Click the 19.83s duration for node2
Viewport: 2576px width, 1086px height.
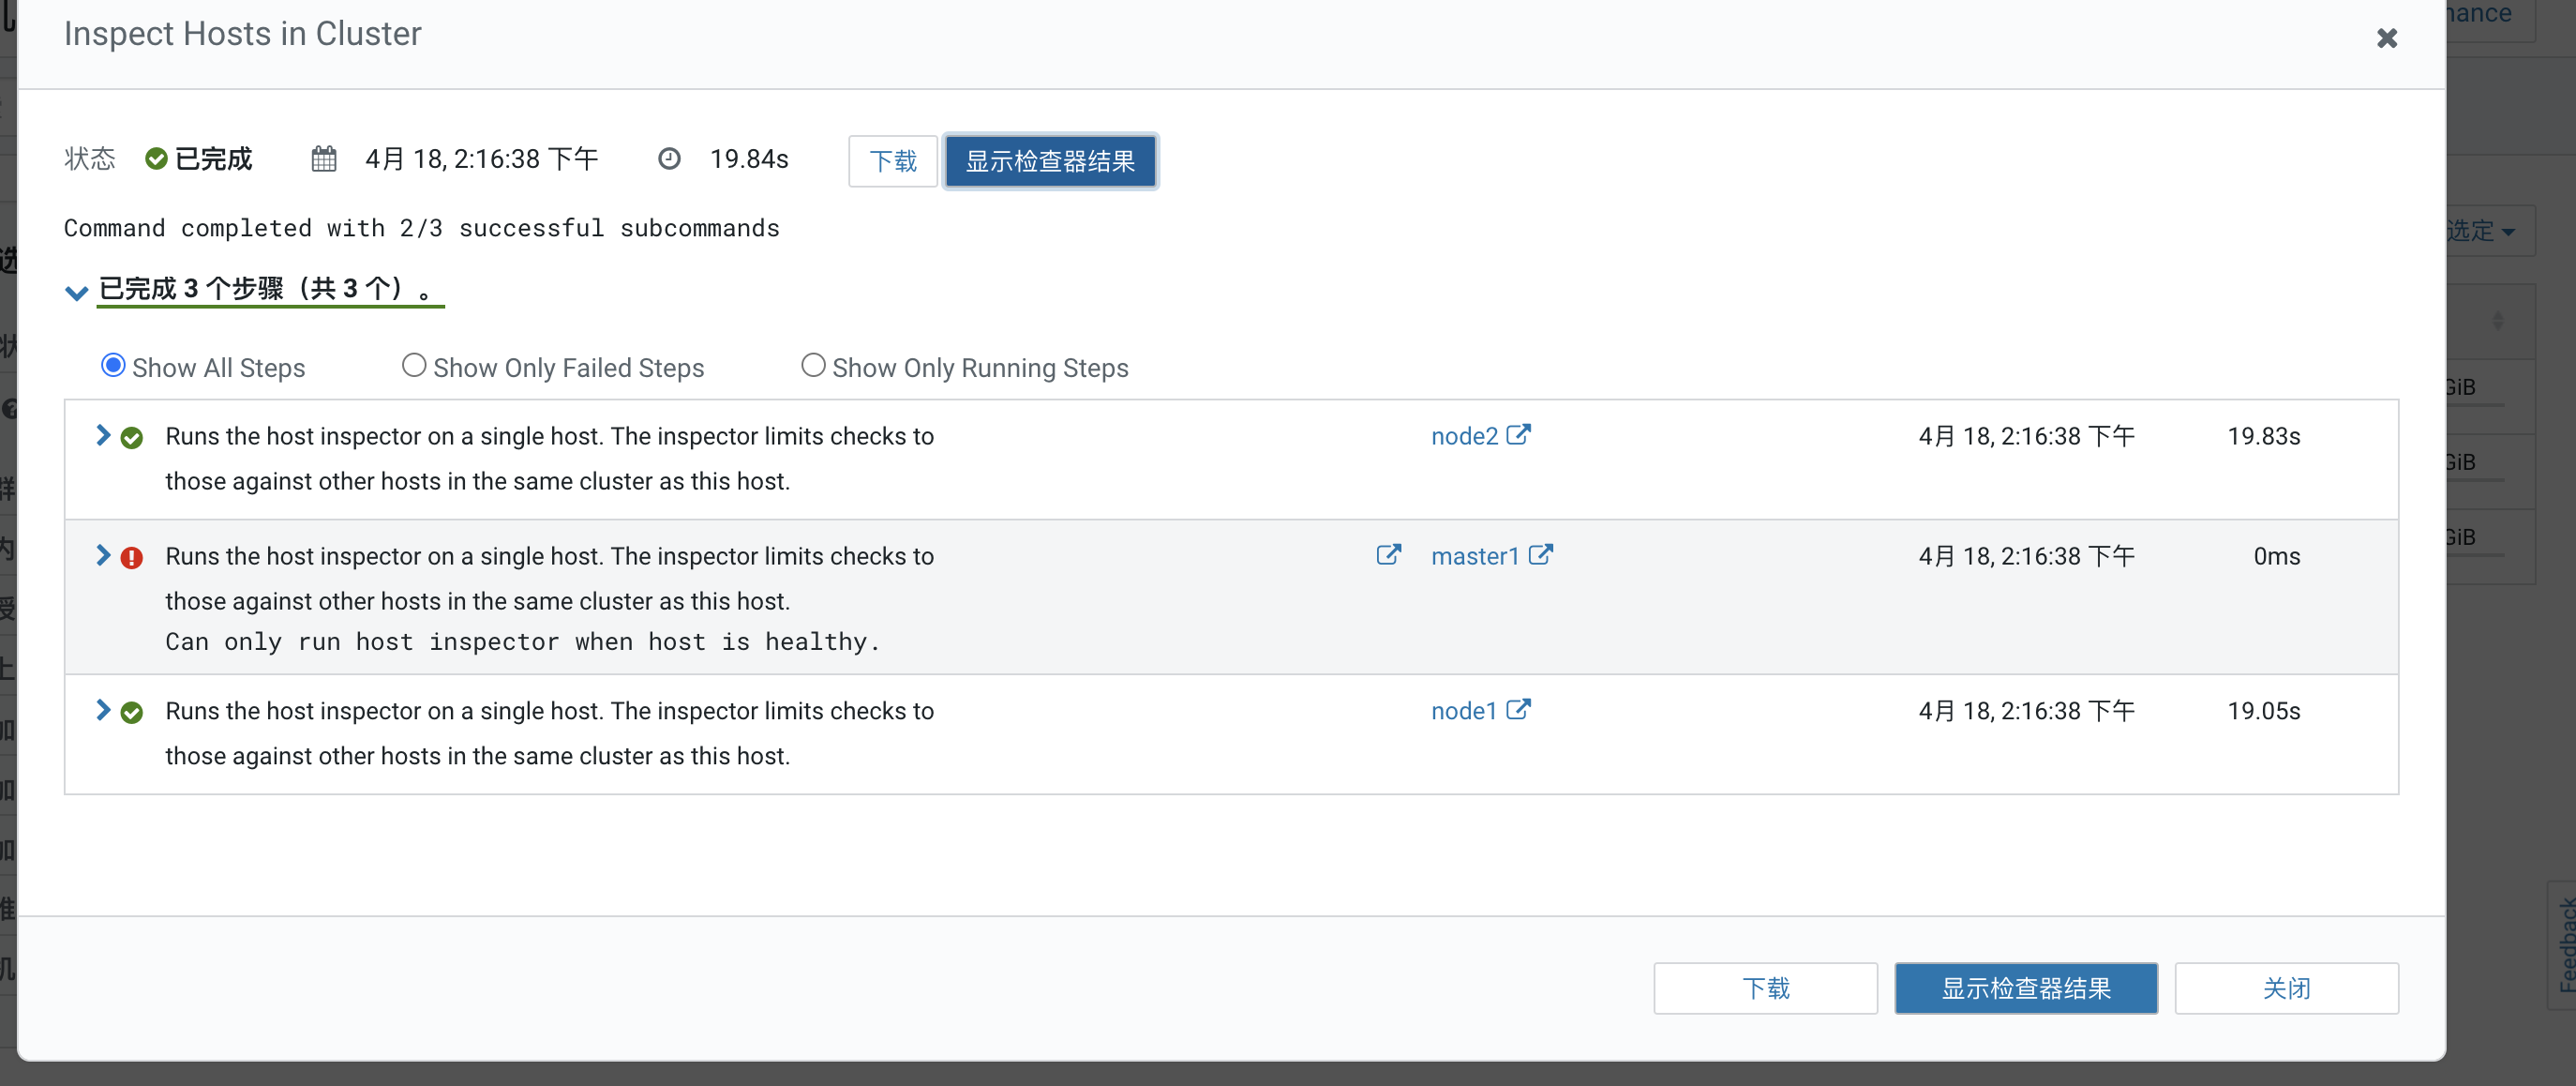(x=2263, y=436)
